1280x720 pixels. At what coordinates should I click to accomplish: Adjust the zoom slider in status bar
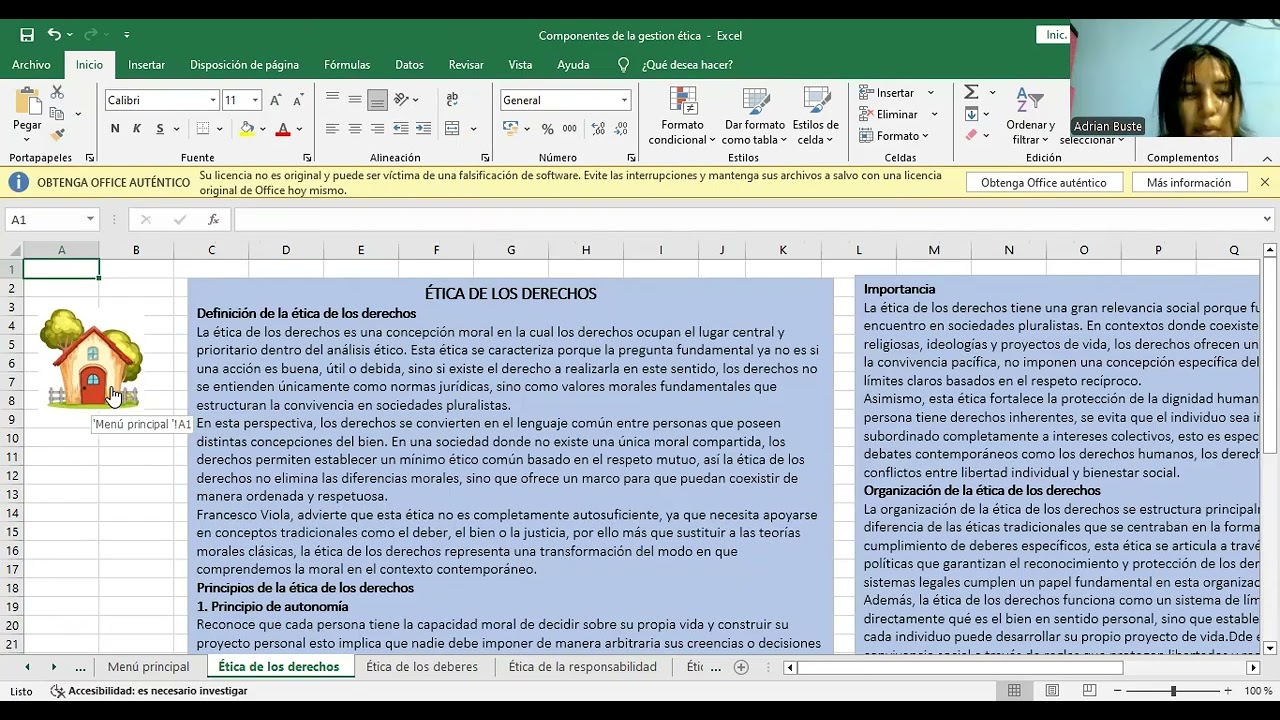coord(1173,691)
